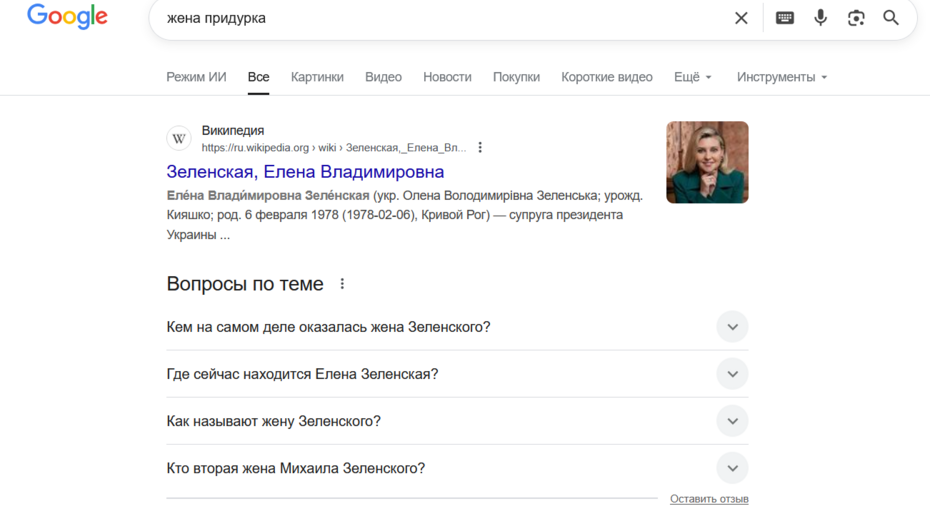The image size is (930, 516).
Task: Click the Оставить отзыв link
Action: (x=708, y=499)
